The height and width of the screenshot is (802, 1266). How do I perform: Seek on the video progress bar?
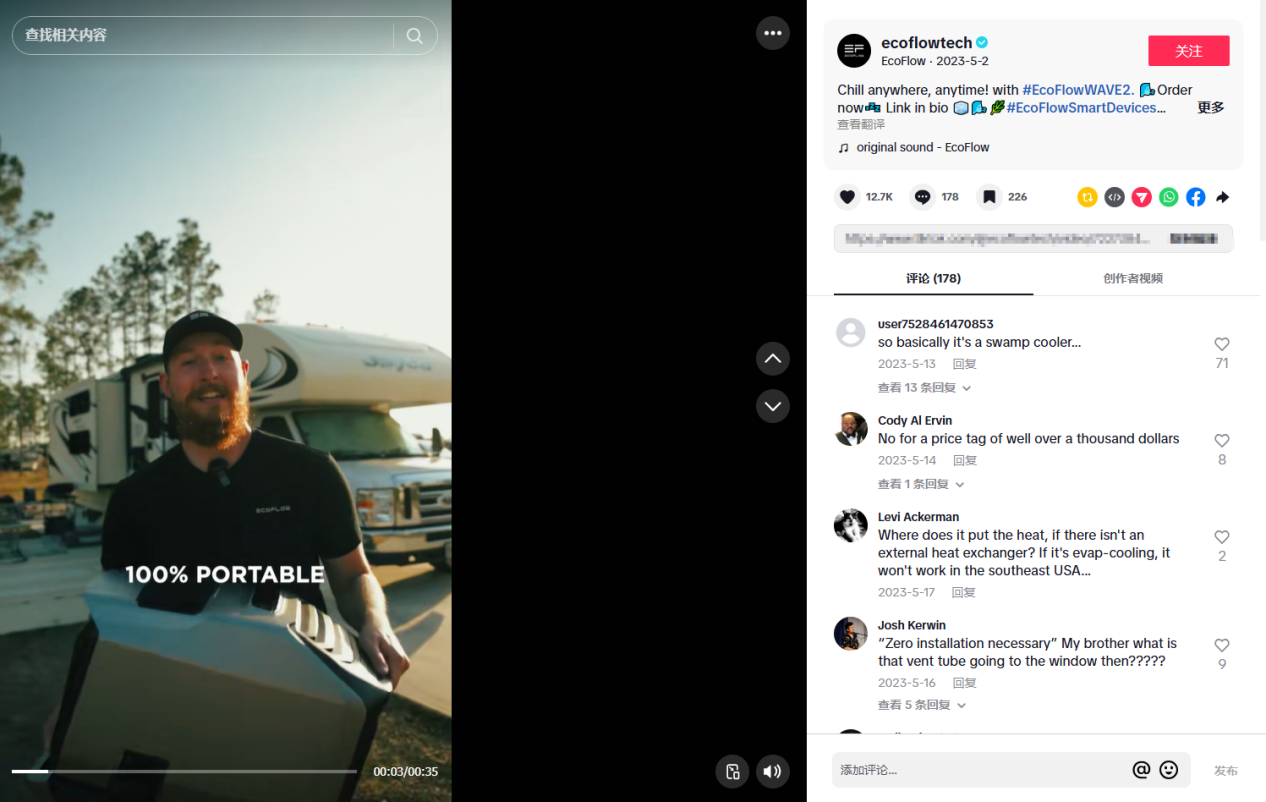184,771
